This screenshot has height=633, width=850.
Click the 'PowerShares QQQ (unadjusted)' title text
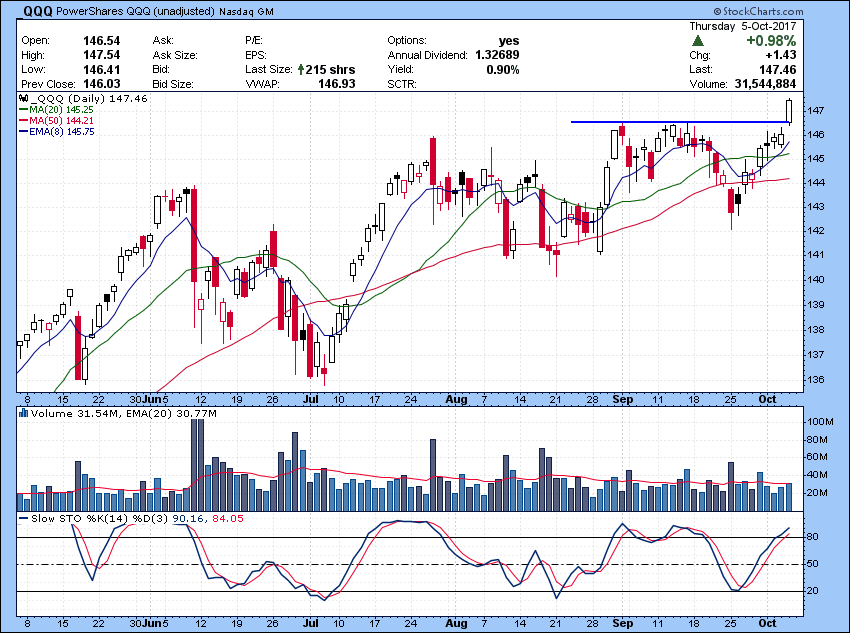136,11
